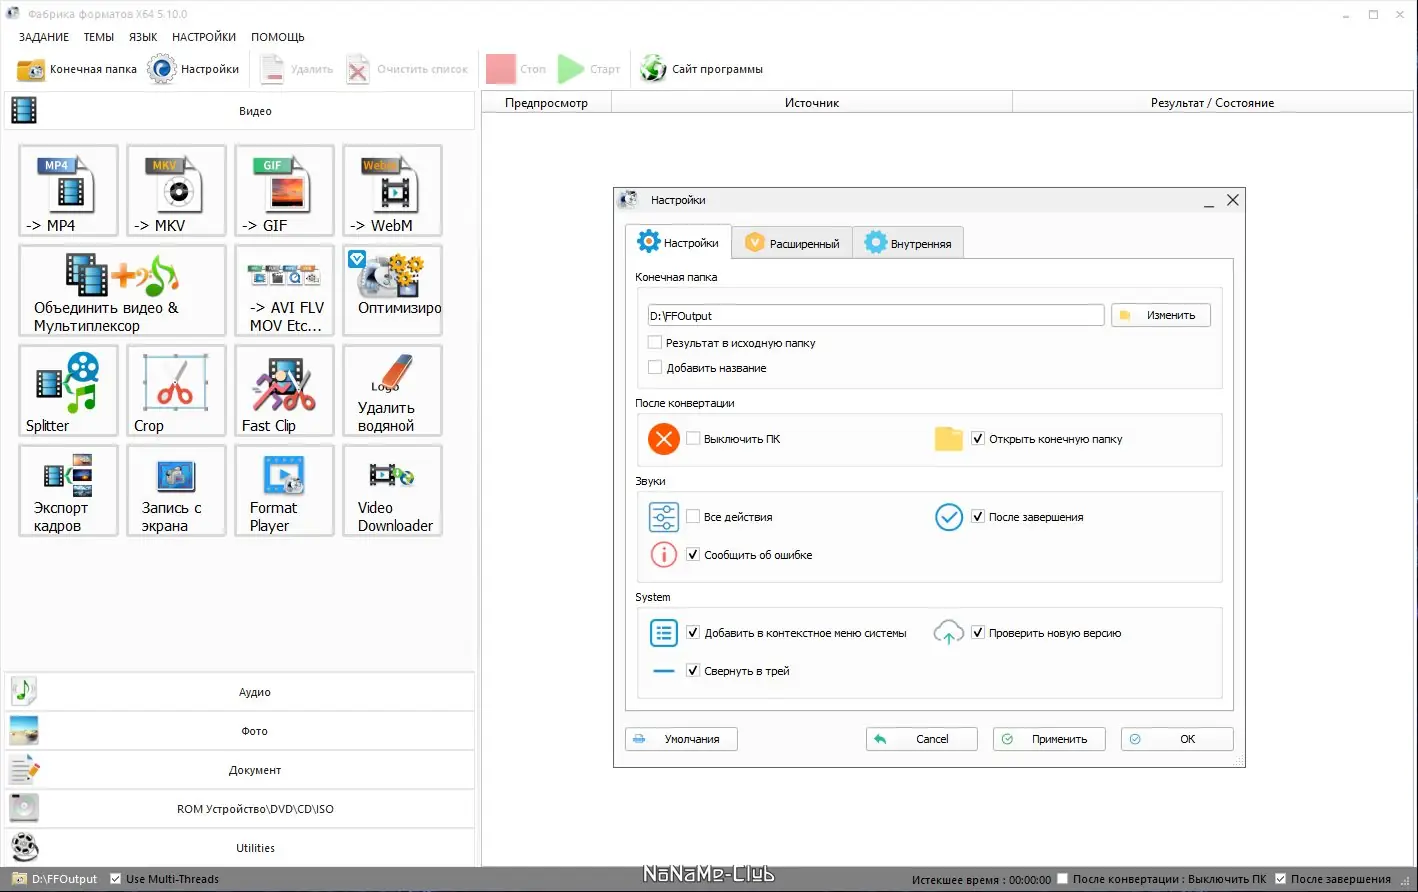Enable Выключить ПК in the settings dialog

(693, 438)
